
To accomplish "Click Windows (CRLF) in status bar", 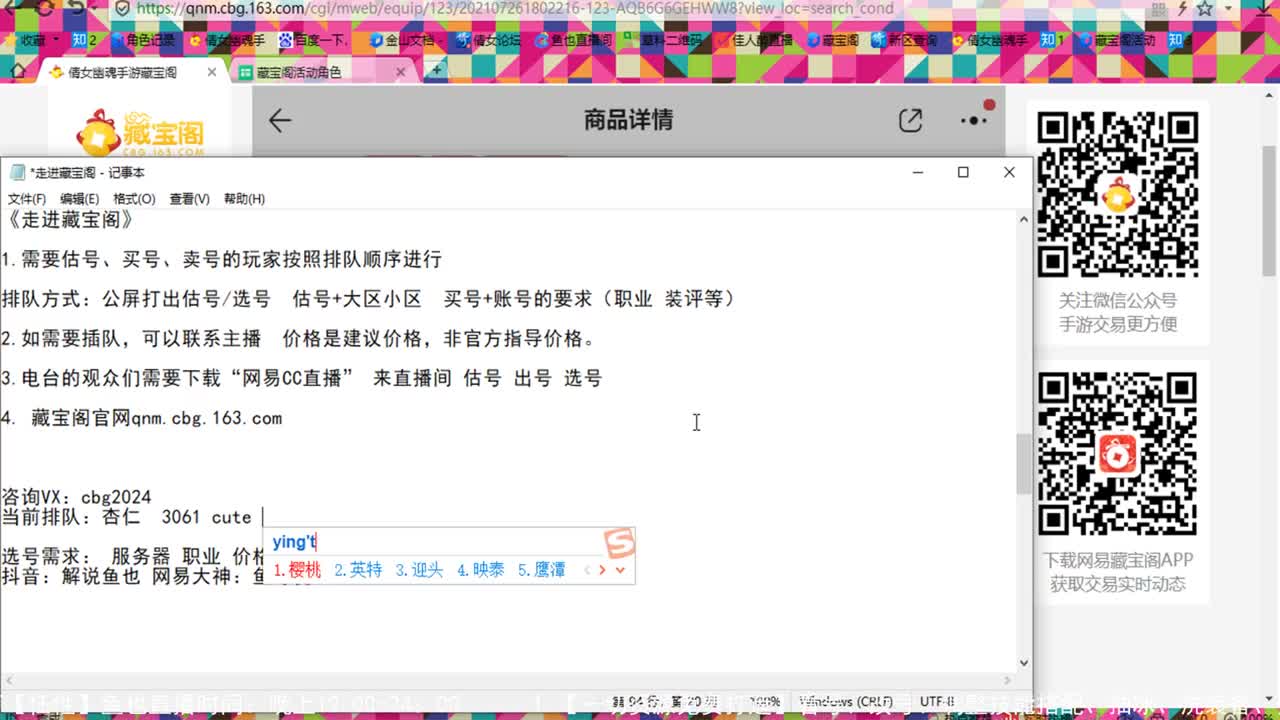I will click(x=848, y=702).
